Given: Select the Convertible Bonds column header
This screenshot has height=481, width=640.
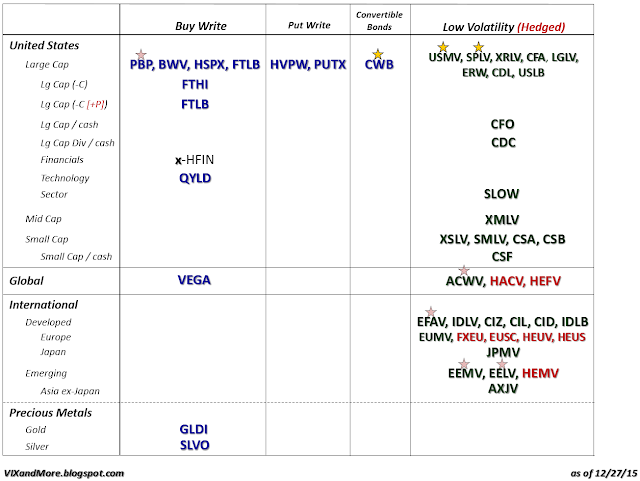Looking at the screenshot, I should click(379, 21).
